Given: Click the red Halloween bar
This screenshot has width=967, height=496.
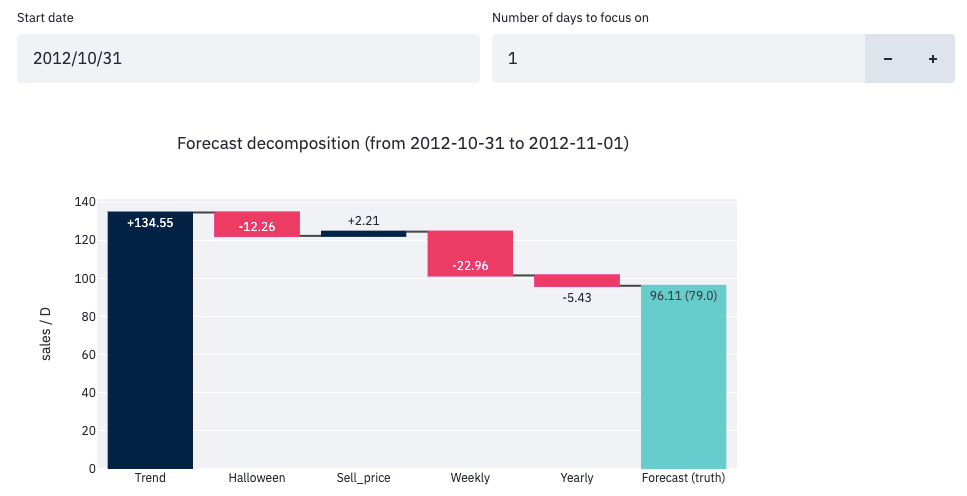Looking at the screenshot, I should tap(257, 224).
